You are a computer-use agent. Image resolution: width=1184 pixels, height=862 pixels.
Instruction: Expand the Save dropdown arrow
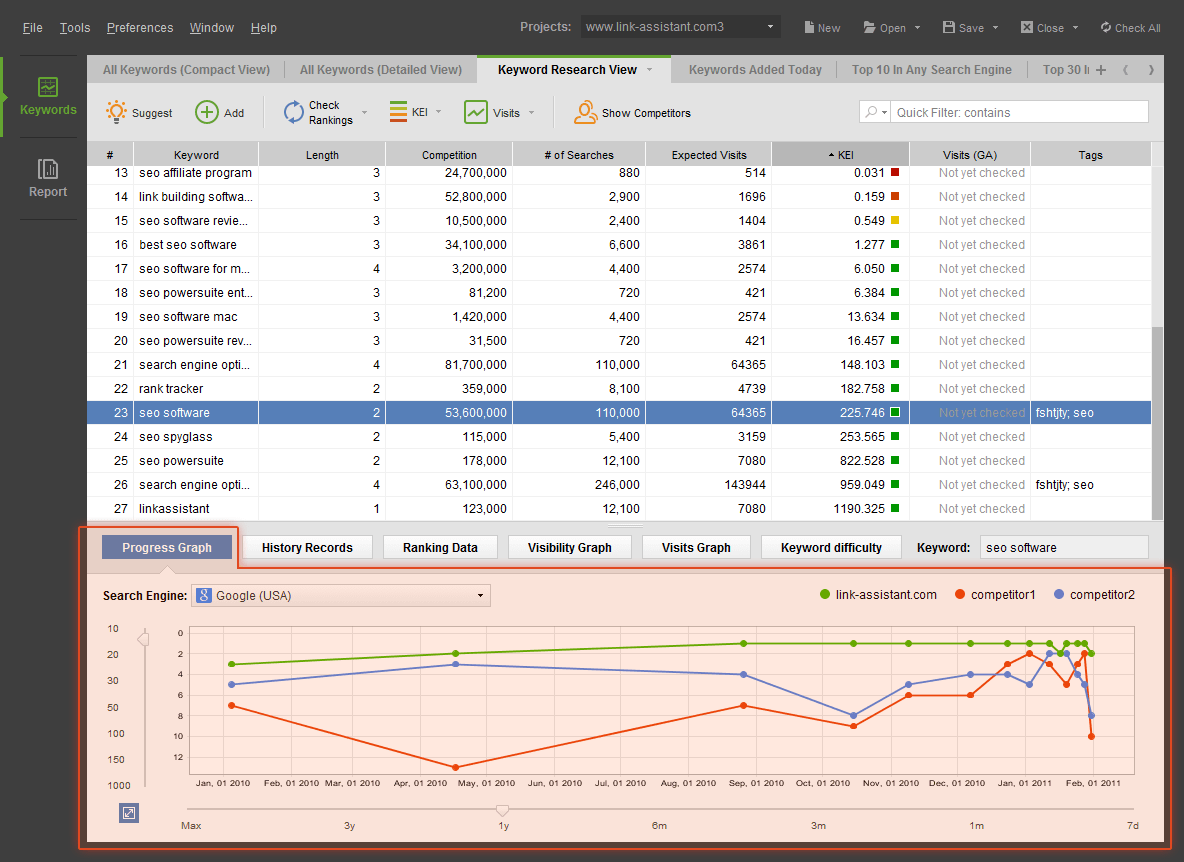tap(995, 28)
